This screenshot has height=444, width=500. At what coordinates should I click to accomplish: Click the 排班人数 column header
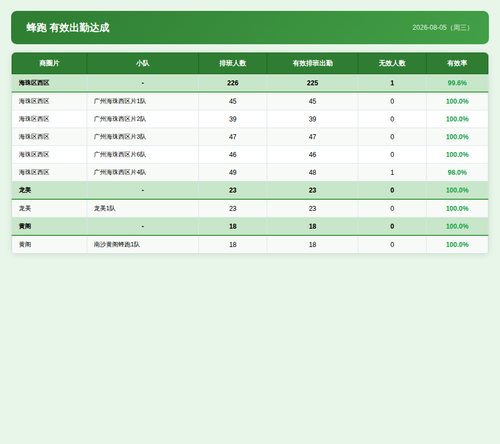233,63
